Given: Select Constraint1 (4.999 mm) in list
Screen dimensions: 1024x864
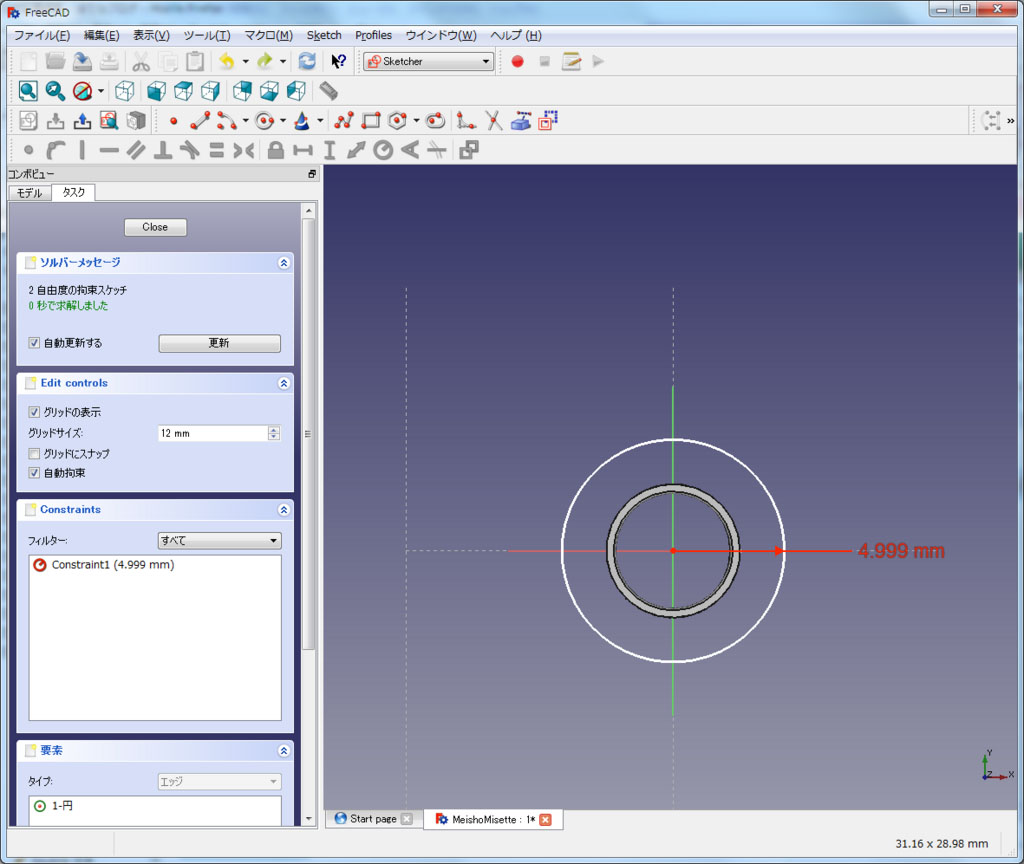Looking at the screenshot, I should coord(112,565).
